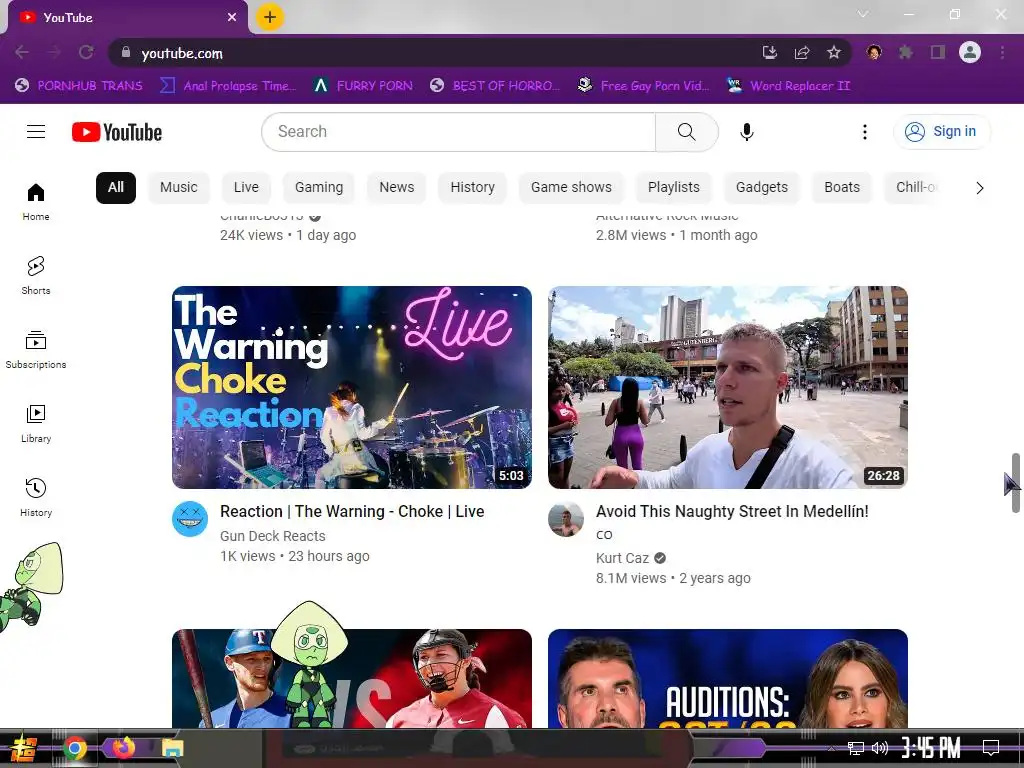Click the page vertical scrollbar thumb
This screenshot has height=768, width=1024.
click(1016, 483)
